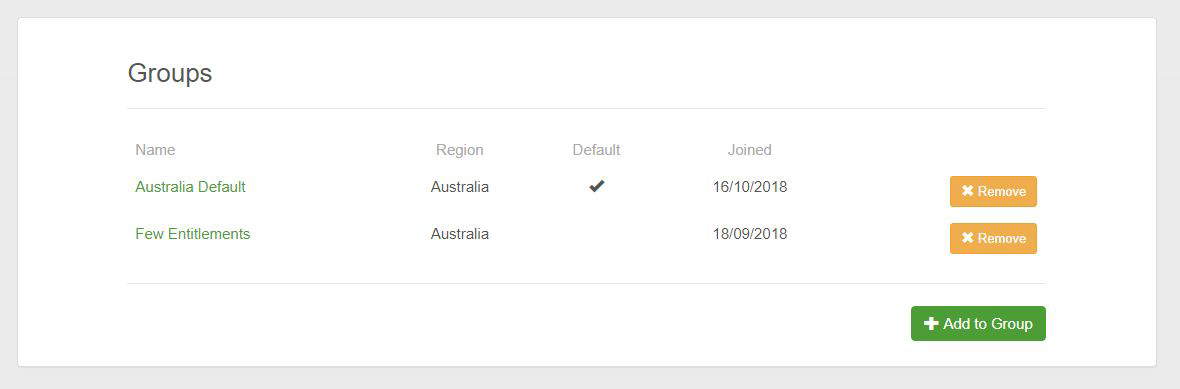The height and width of the screenshot is (389, 1180).
Task: Click the plus icon on Add to Group
Action: [x=931, y=324]
